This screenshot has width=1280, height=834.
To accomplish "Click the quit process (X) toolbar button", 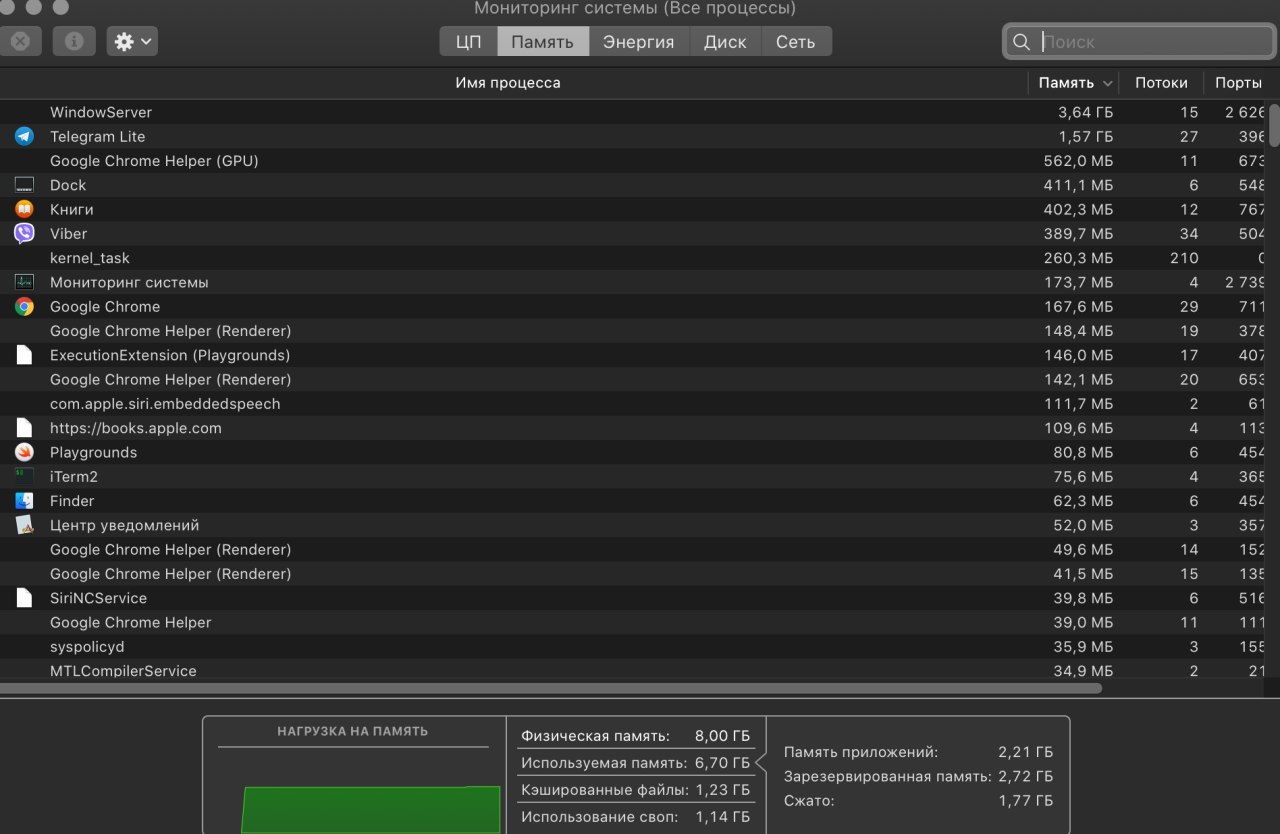I will [20, 41].
